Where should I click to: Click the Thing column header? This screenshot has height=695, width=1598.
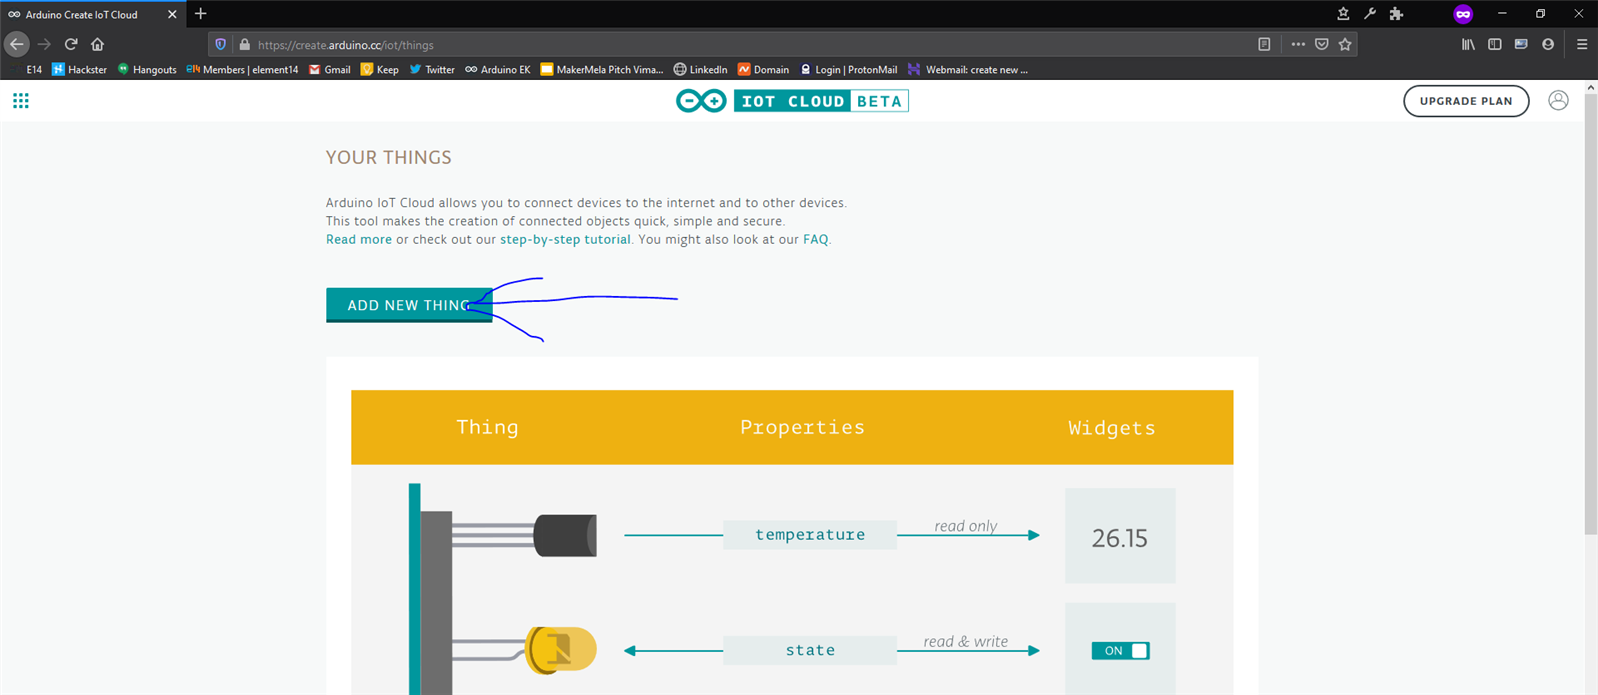487,427
